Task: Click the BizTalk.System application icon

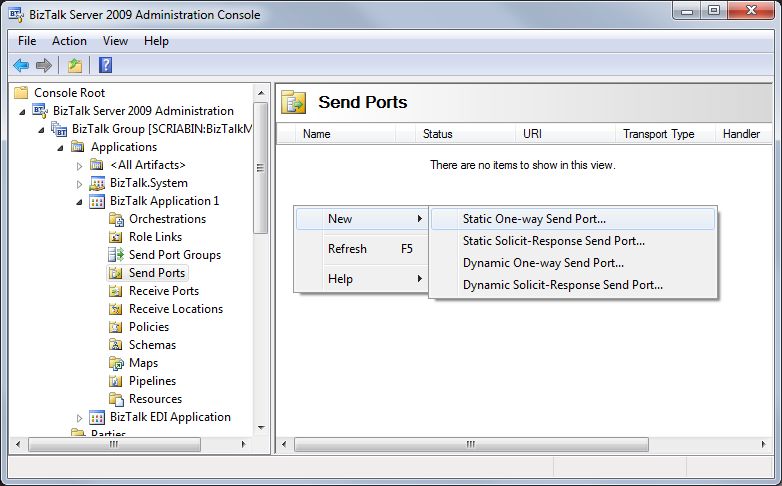Action: [97, 183]
